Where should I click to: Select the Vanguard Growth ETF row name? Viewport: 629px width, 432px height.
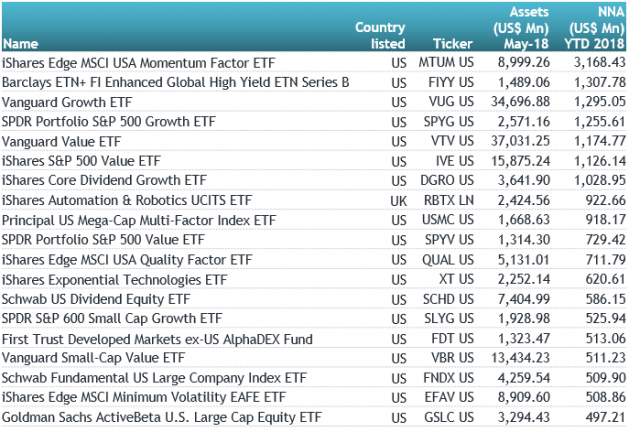pyautogui.click(x=66, y=102)
